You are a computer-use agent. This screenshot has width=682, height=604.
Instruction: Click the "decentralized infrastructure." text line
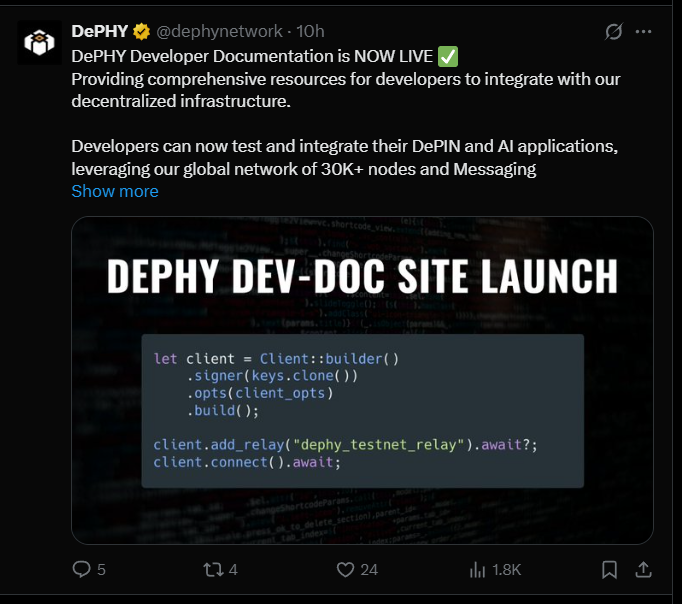(181, 101)
